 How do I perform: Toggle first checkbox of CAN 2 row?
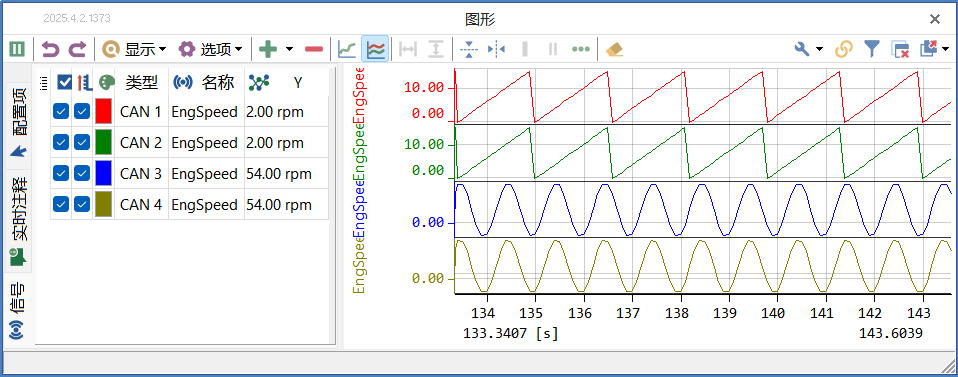tap(60, 142)
